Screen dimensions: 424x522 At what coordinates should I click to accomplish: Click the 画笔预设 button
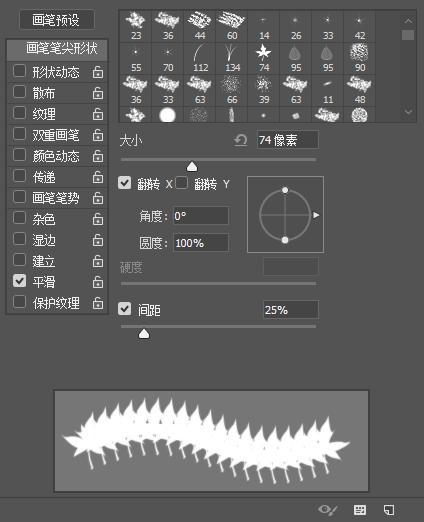57,20
